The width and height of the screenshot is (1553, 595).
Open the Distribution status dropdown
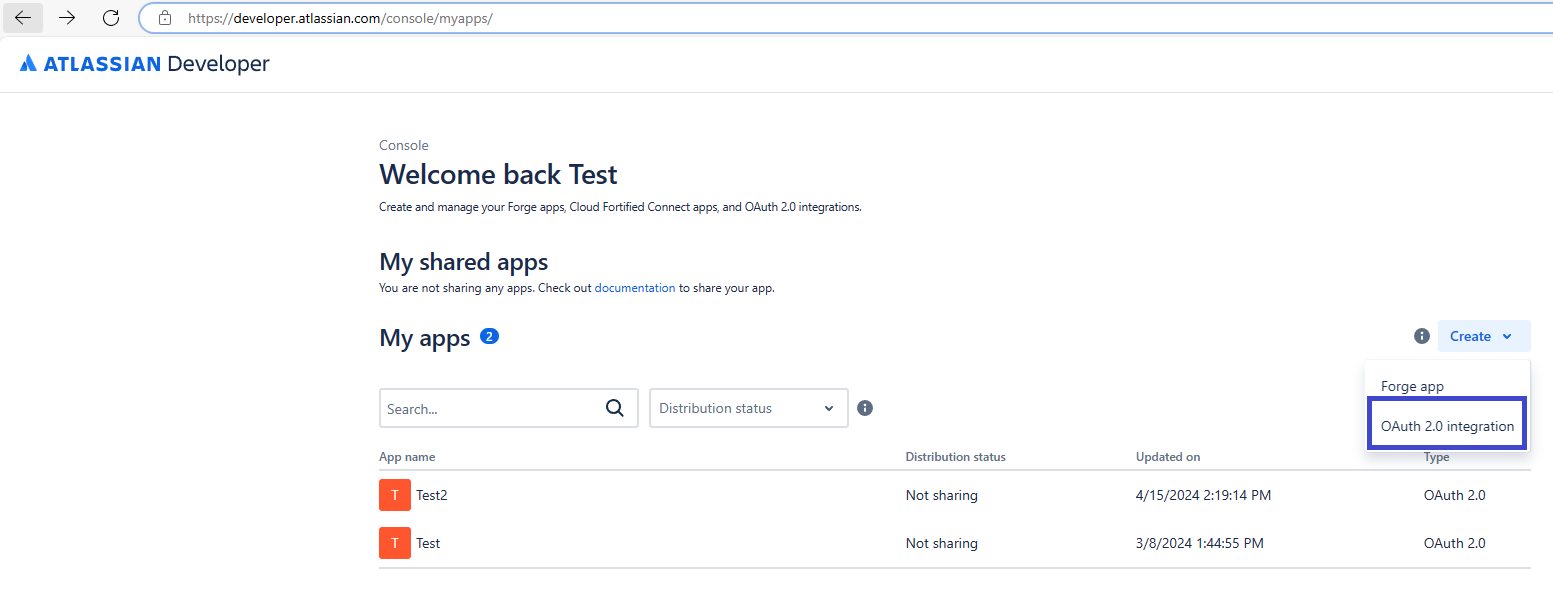pos(748,408)
